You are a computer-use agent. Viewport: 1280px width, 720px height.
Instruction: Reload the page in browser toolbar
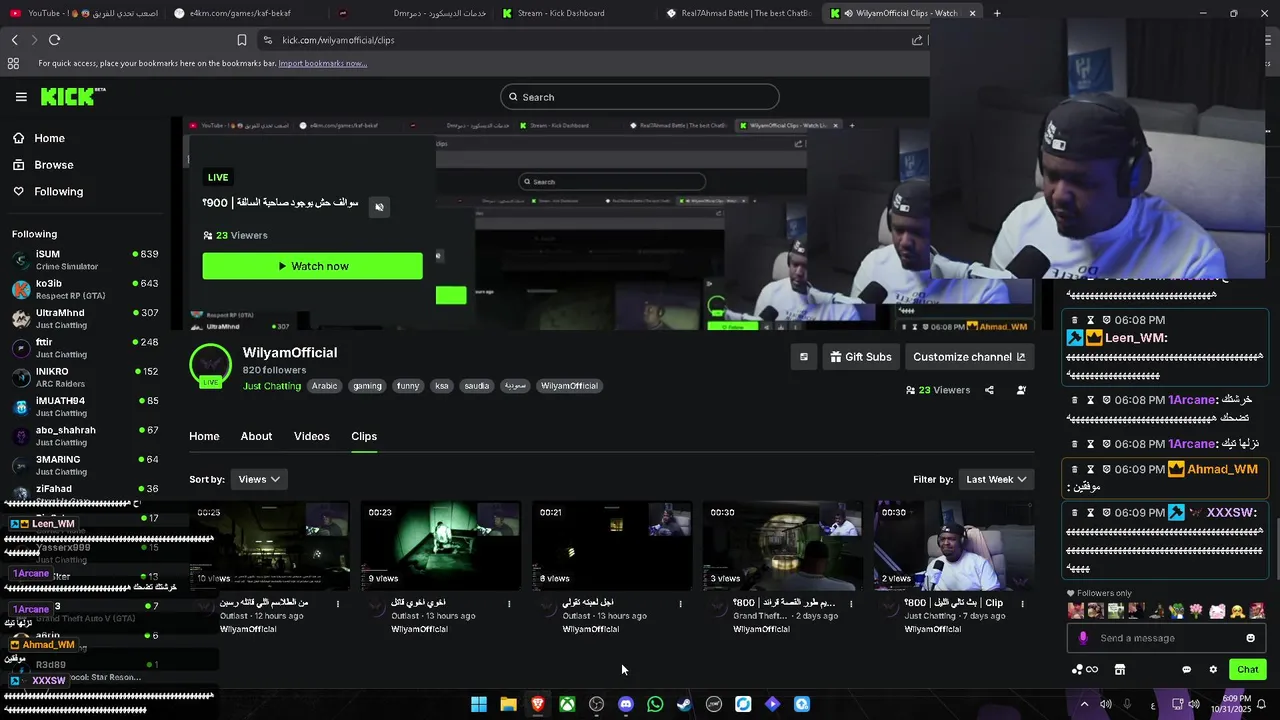click(x=54, y=40)
